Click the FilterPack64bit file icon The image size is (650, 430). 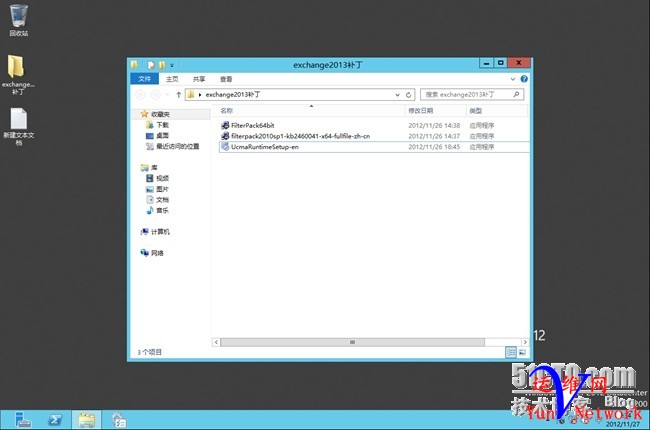pos(225,125)
